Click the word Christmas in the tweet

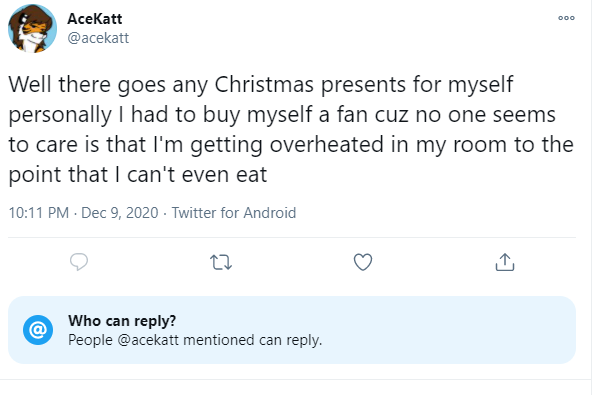[x=264, y=84]
